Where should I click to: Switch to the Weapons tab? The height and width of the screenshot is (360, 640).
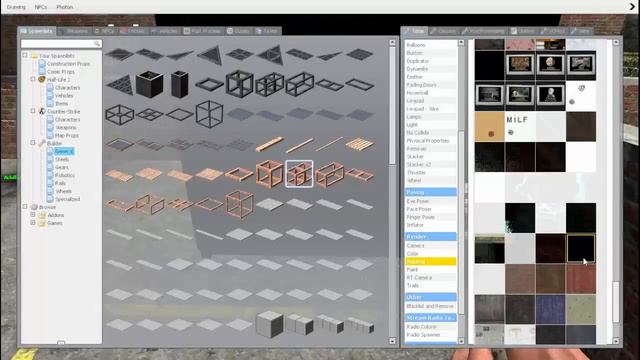pos(73,31)
